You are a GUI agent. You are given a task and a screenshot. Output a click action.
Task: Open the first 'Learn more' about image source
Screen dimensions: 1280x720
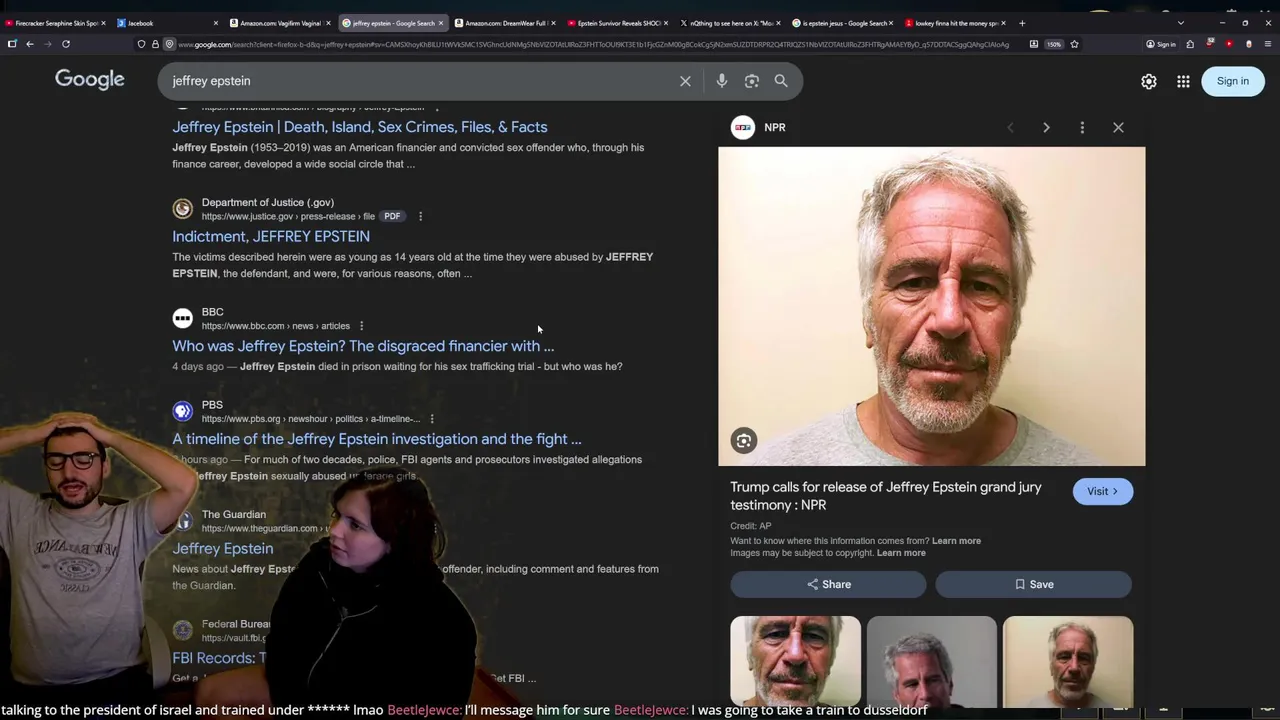coord(956,541)
